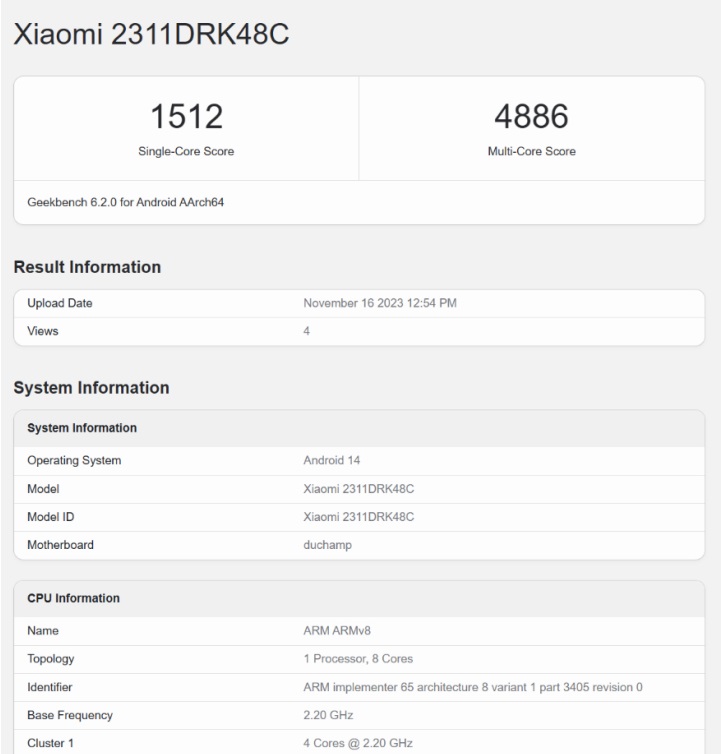Click the Operating System label
The image size is (722, 754).
pos(74,461)
